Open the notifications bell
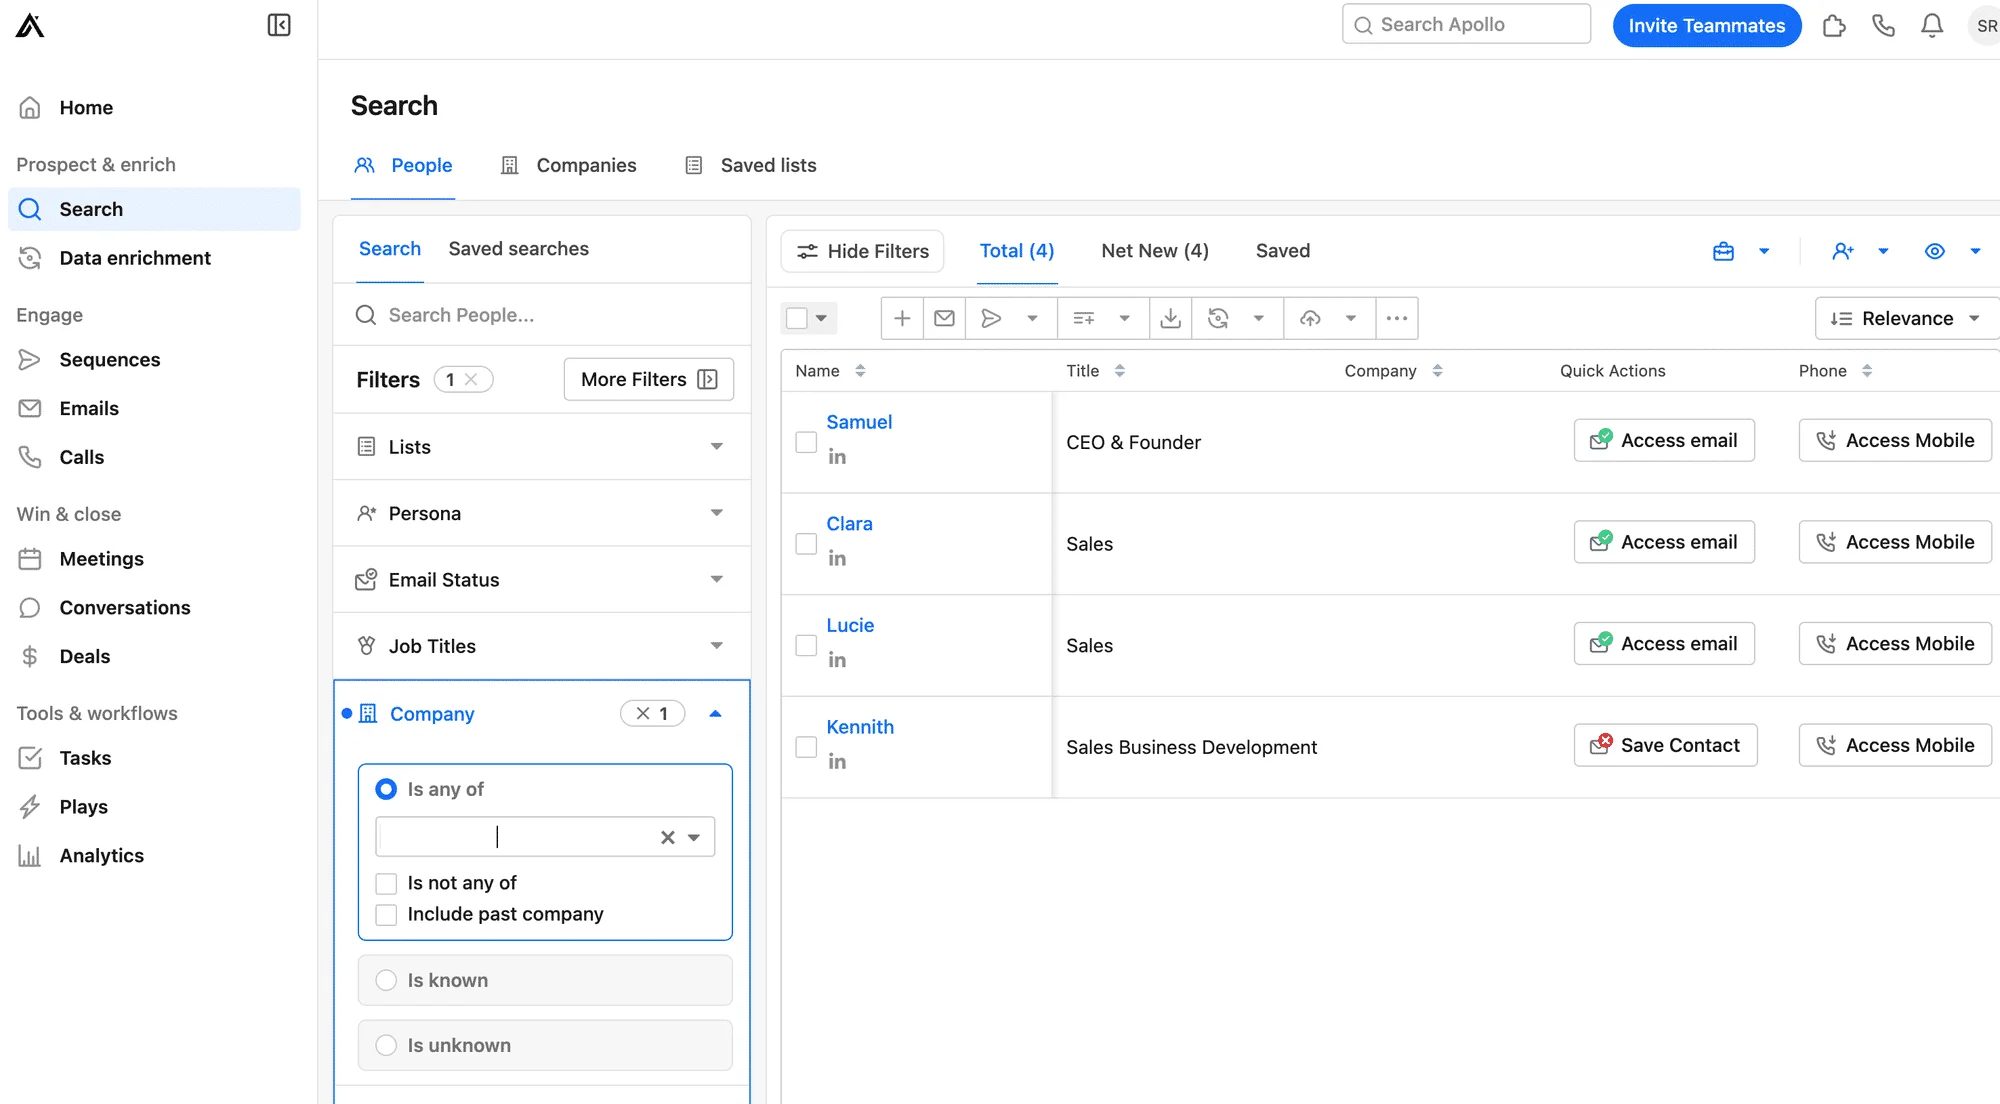Viewport: 2000px width, 1104px height. tap(1932, 25)
